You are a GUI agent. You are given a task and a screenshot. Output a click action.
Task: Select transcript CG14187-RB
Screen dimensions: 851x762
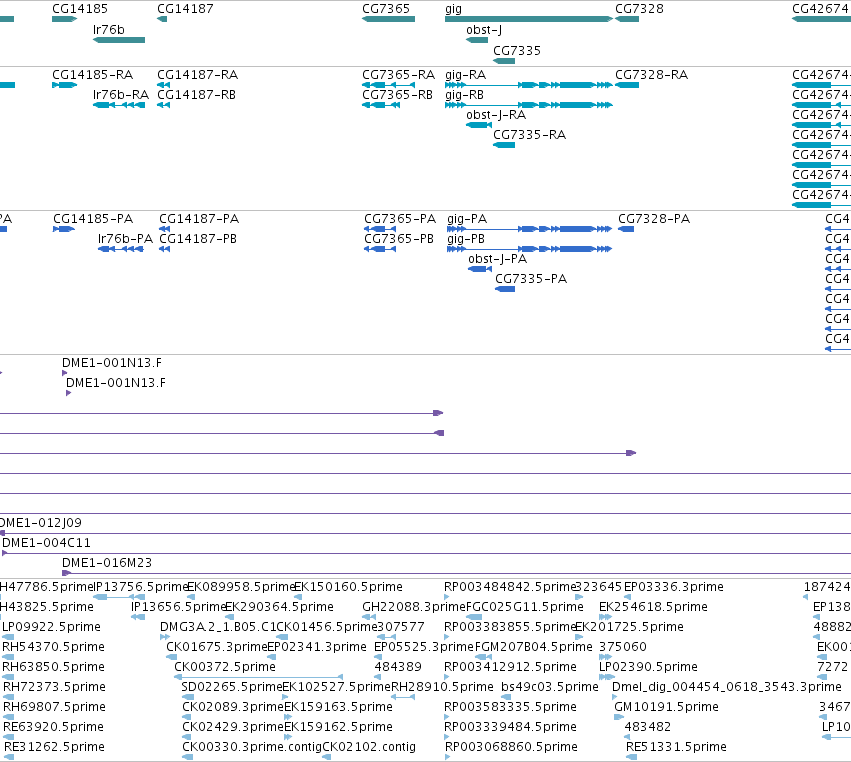click(x=196, y=94)
